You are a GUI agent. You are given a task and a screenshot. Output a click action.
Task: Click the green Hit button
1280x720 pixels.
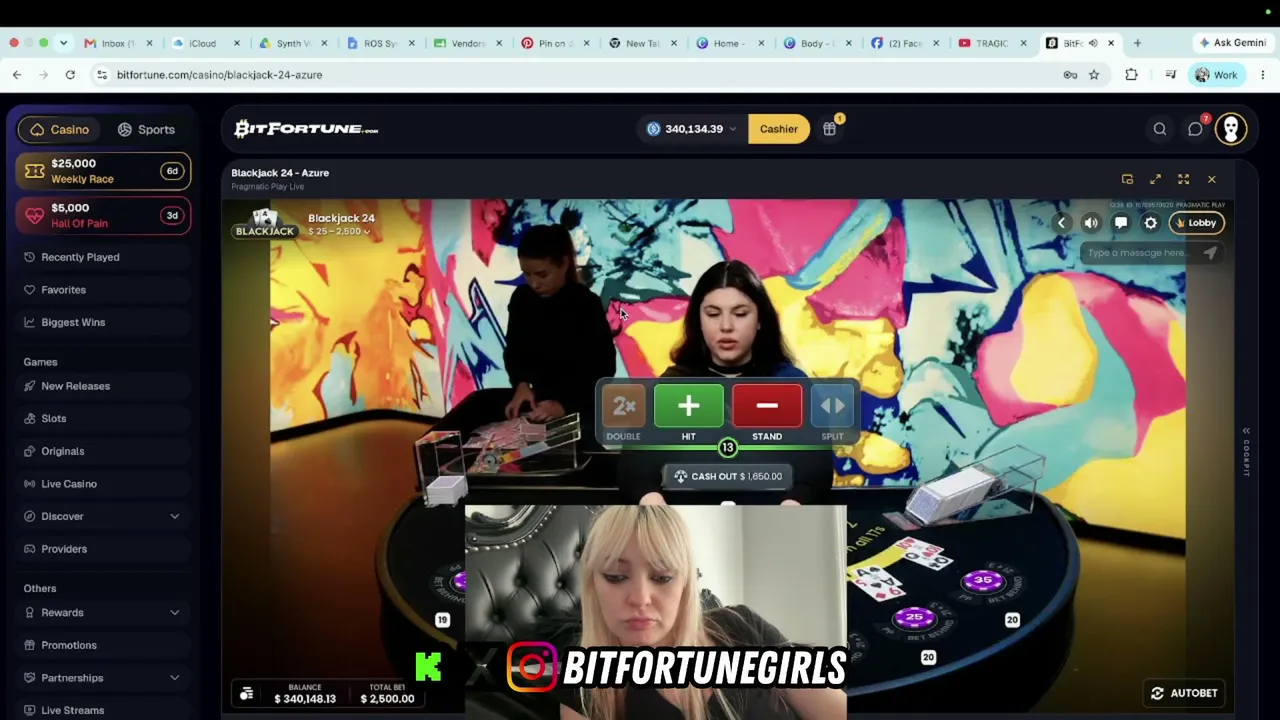click(x=688, y=406)
